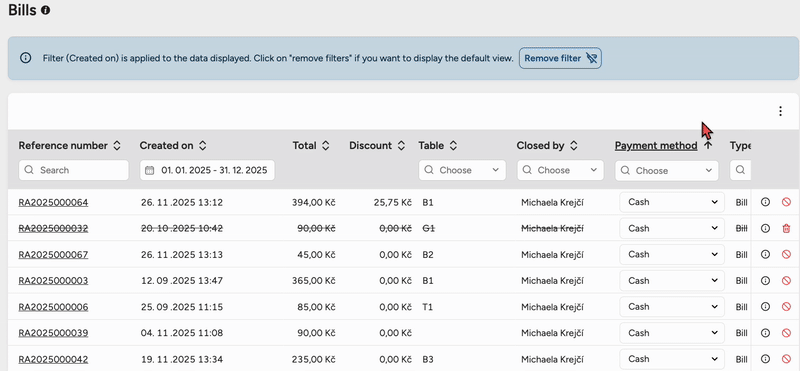Open bill link RA2025000042
This screenshot has height=371, width=800.
(x=53, y=359)
